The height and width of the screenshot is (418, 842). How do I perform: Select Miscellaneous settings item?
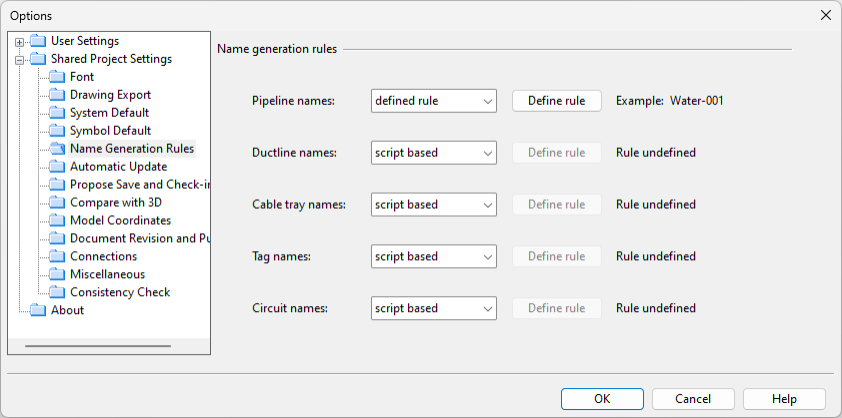coord(107,275)
